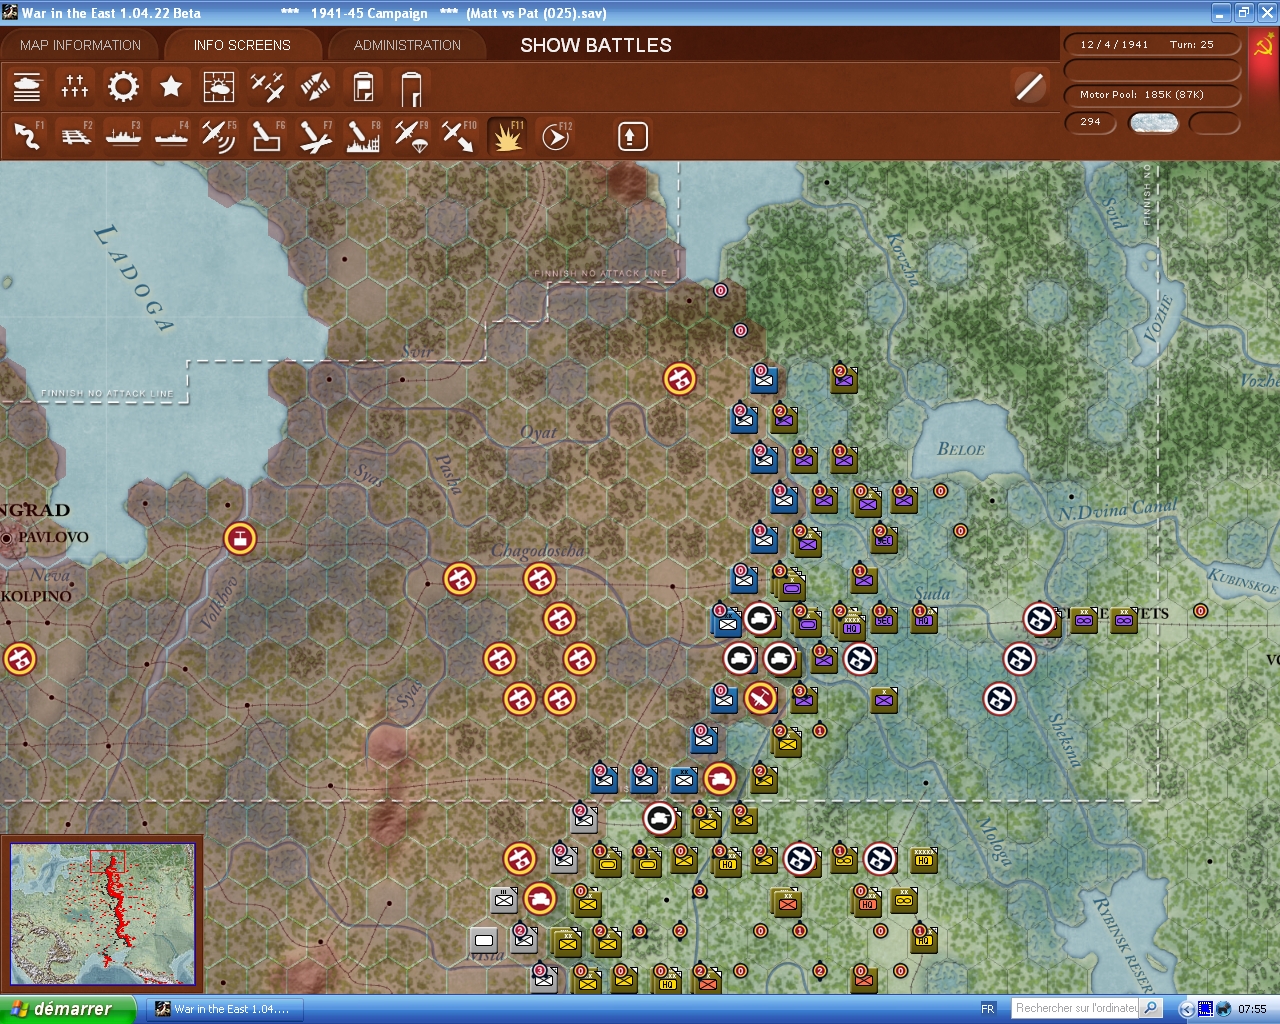Screen dimensions: 1280x1024
Task: Click the star victory screen icon
Action: [x=171, y=88]
